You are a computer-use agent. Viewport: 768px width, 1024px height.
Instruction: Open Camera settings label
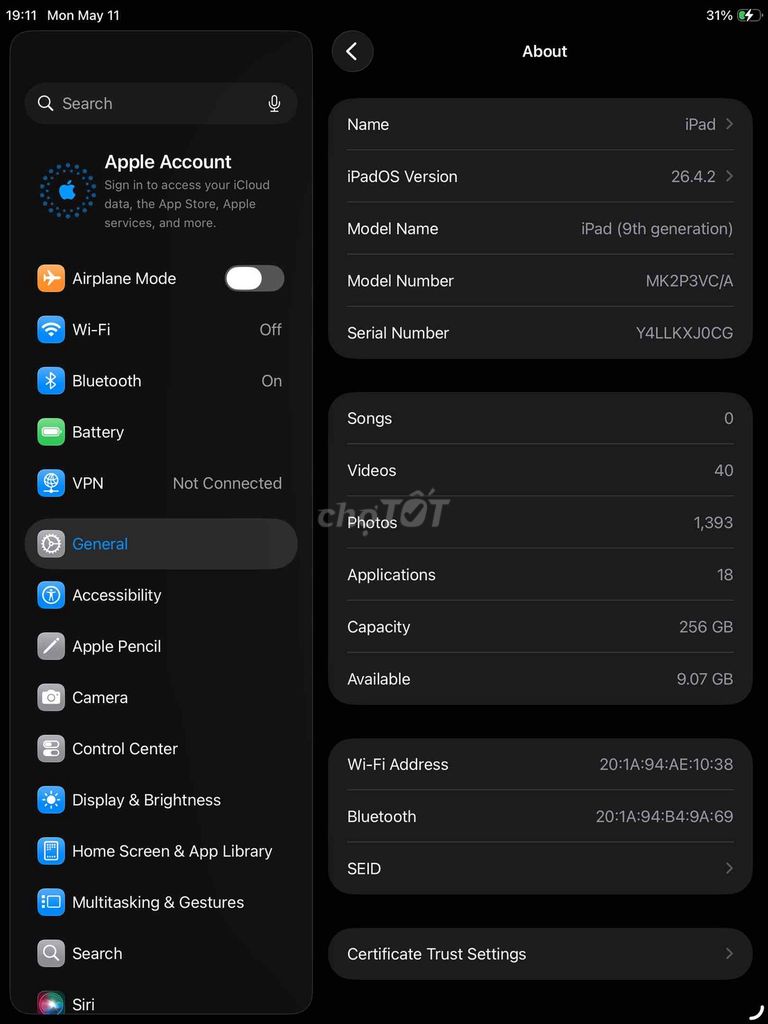click(x=100, y=697)
